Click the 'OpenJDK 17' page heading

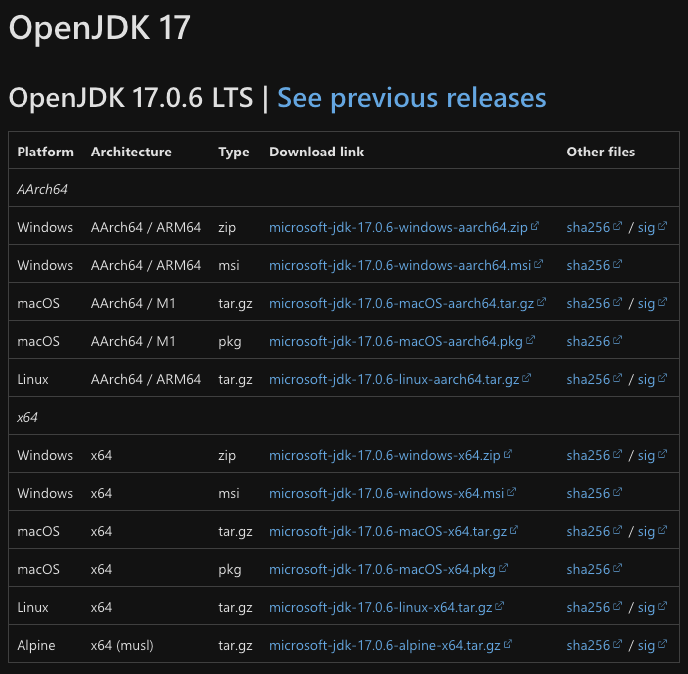click(x=100, y=28)
